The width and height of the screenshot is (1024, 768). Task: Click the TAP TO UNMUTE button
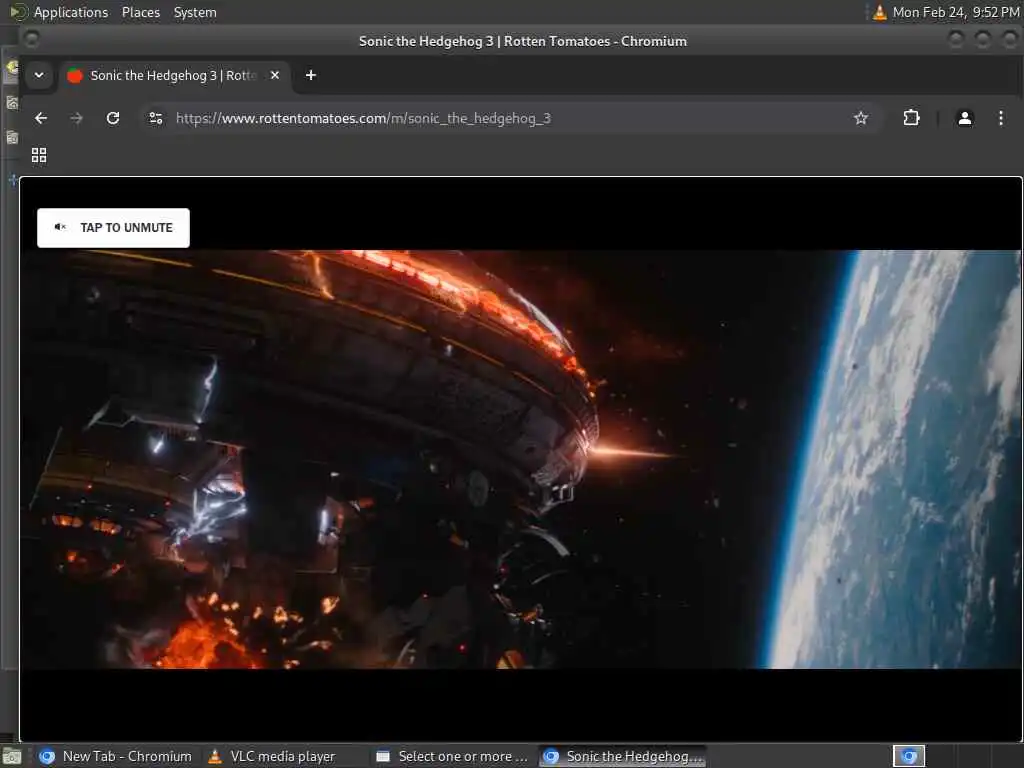tap(113, 227)
